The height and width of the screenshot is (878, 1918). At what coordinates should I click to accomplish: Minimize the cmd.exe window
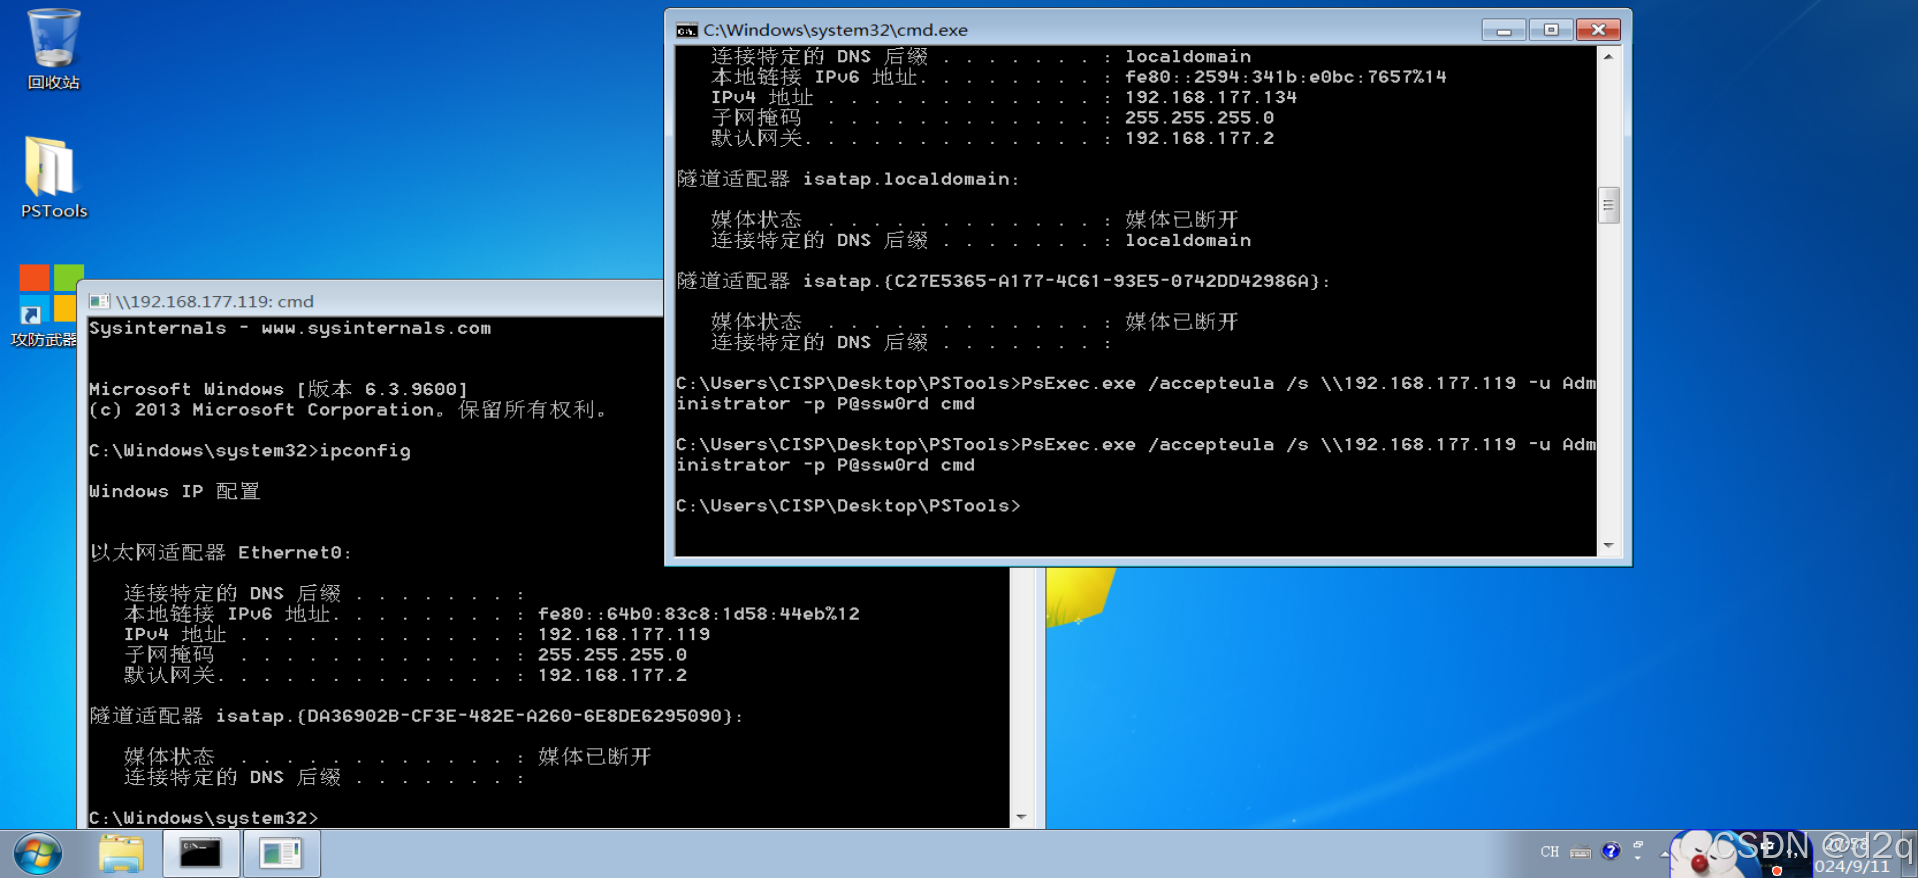1503,30
